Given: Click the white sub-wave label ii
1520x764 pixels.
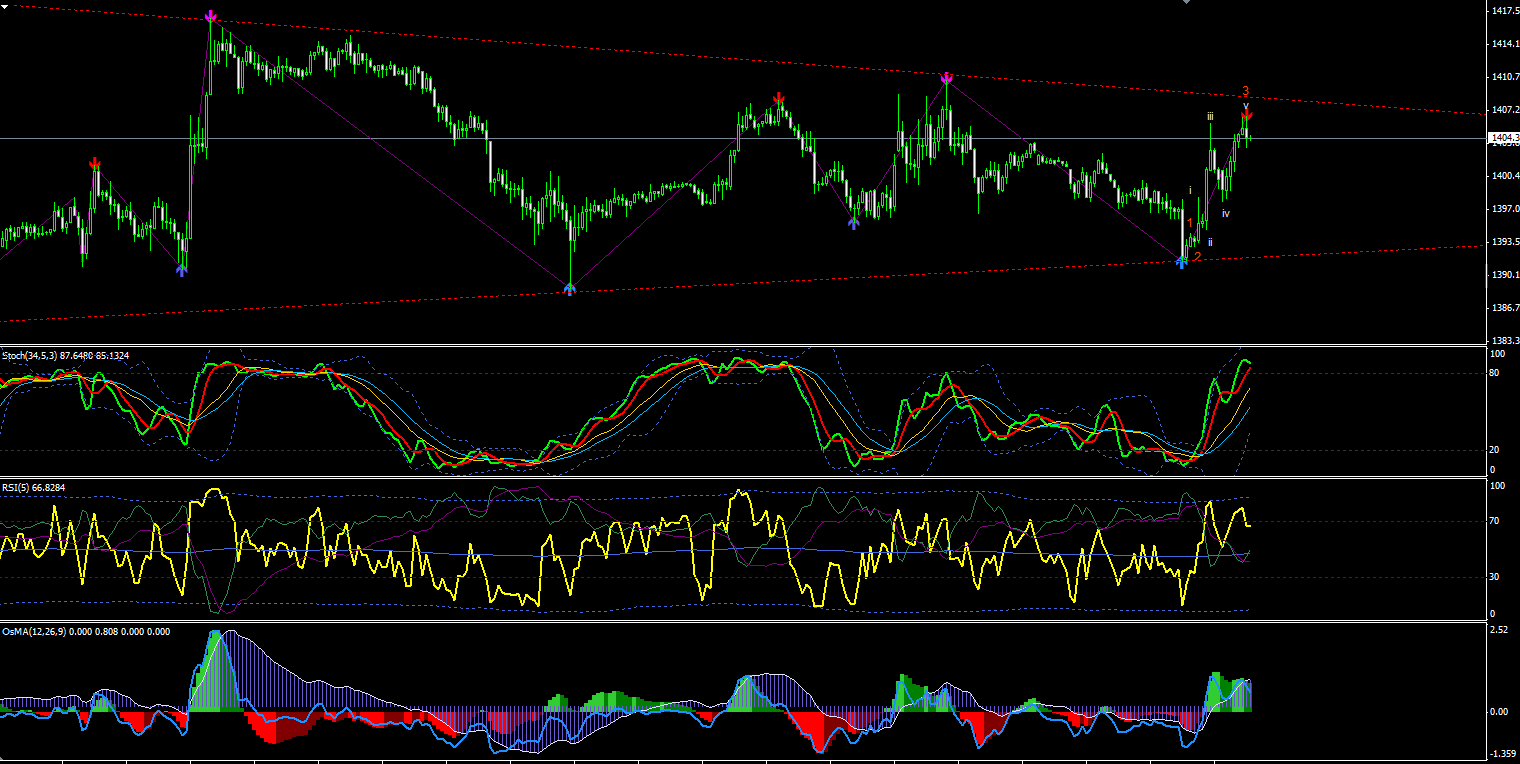Looking at the screenshot, I should [x=1210, y=242].
